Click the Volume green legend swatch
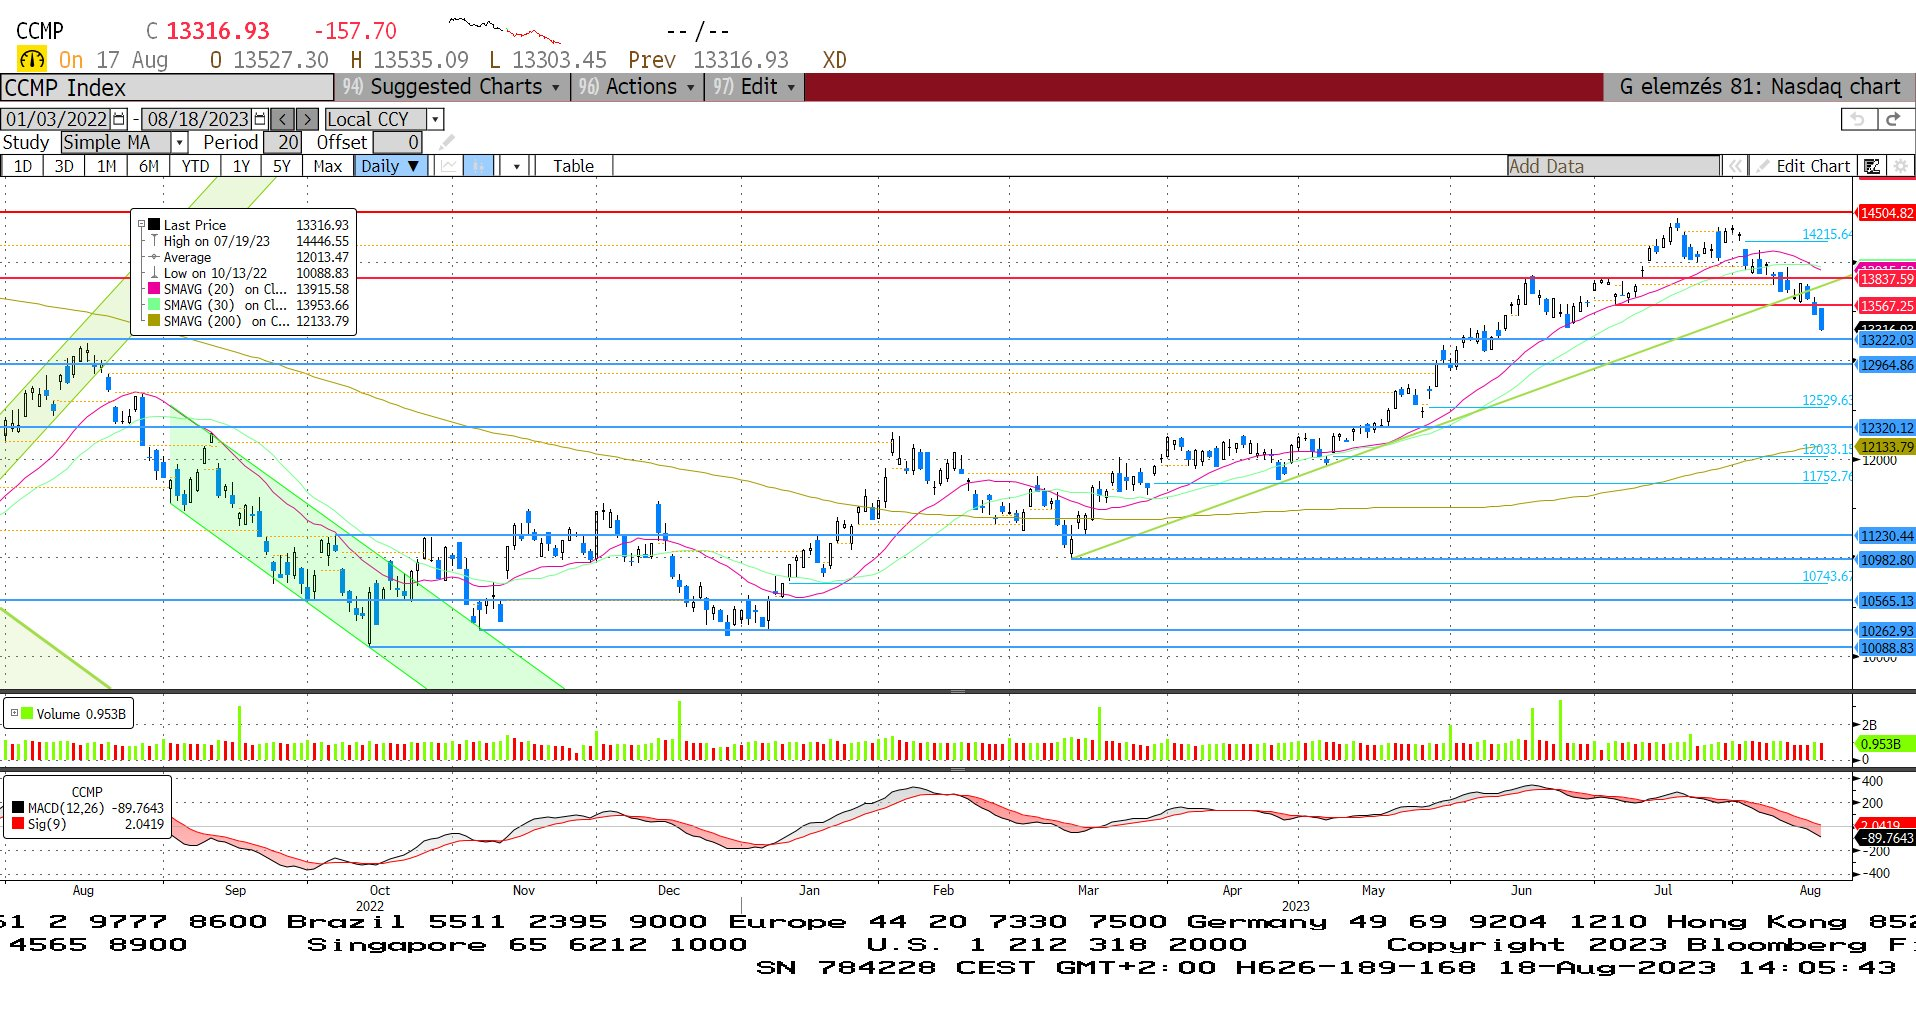 click(x=27, y=713)
